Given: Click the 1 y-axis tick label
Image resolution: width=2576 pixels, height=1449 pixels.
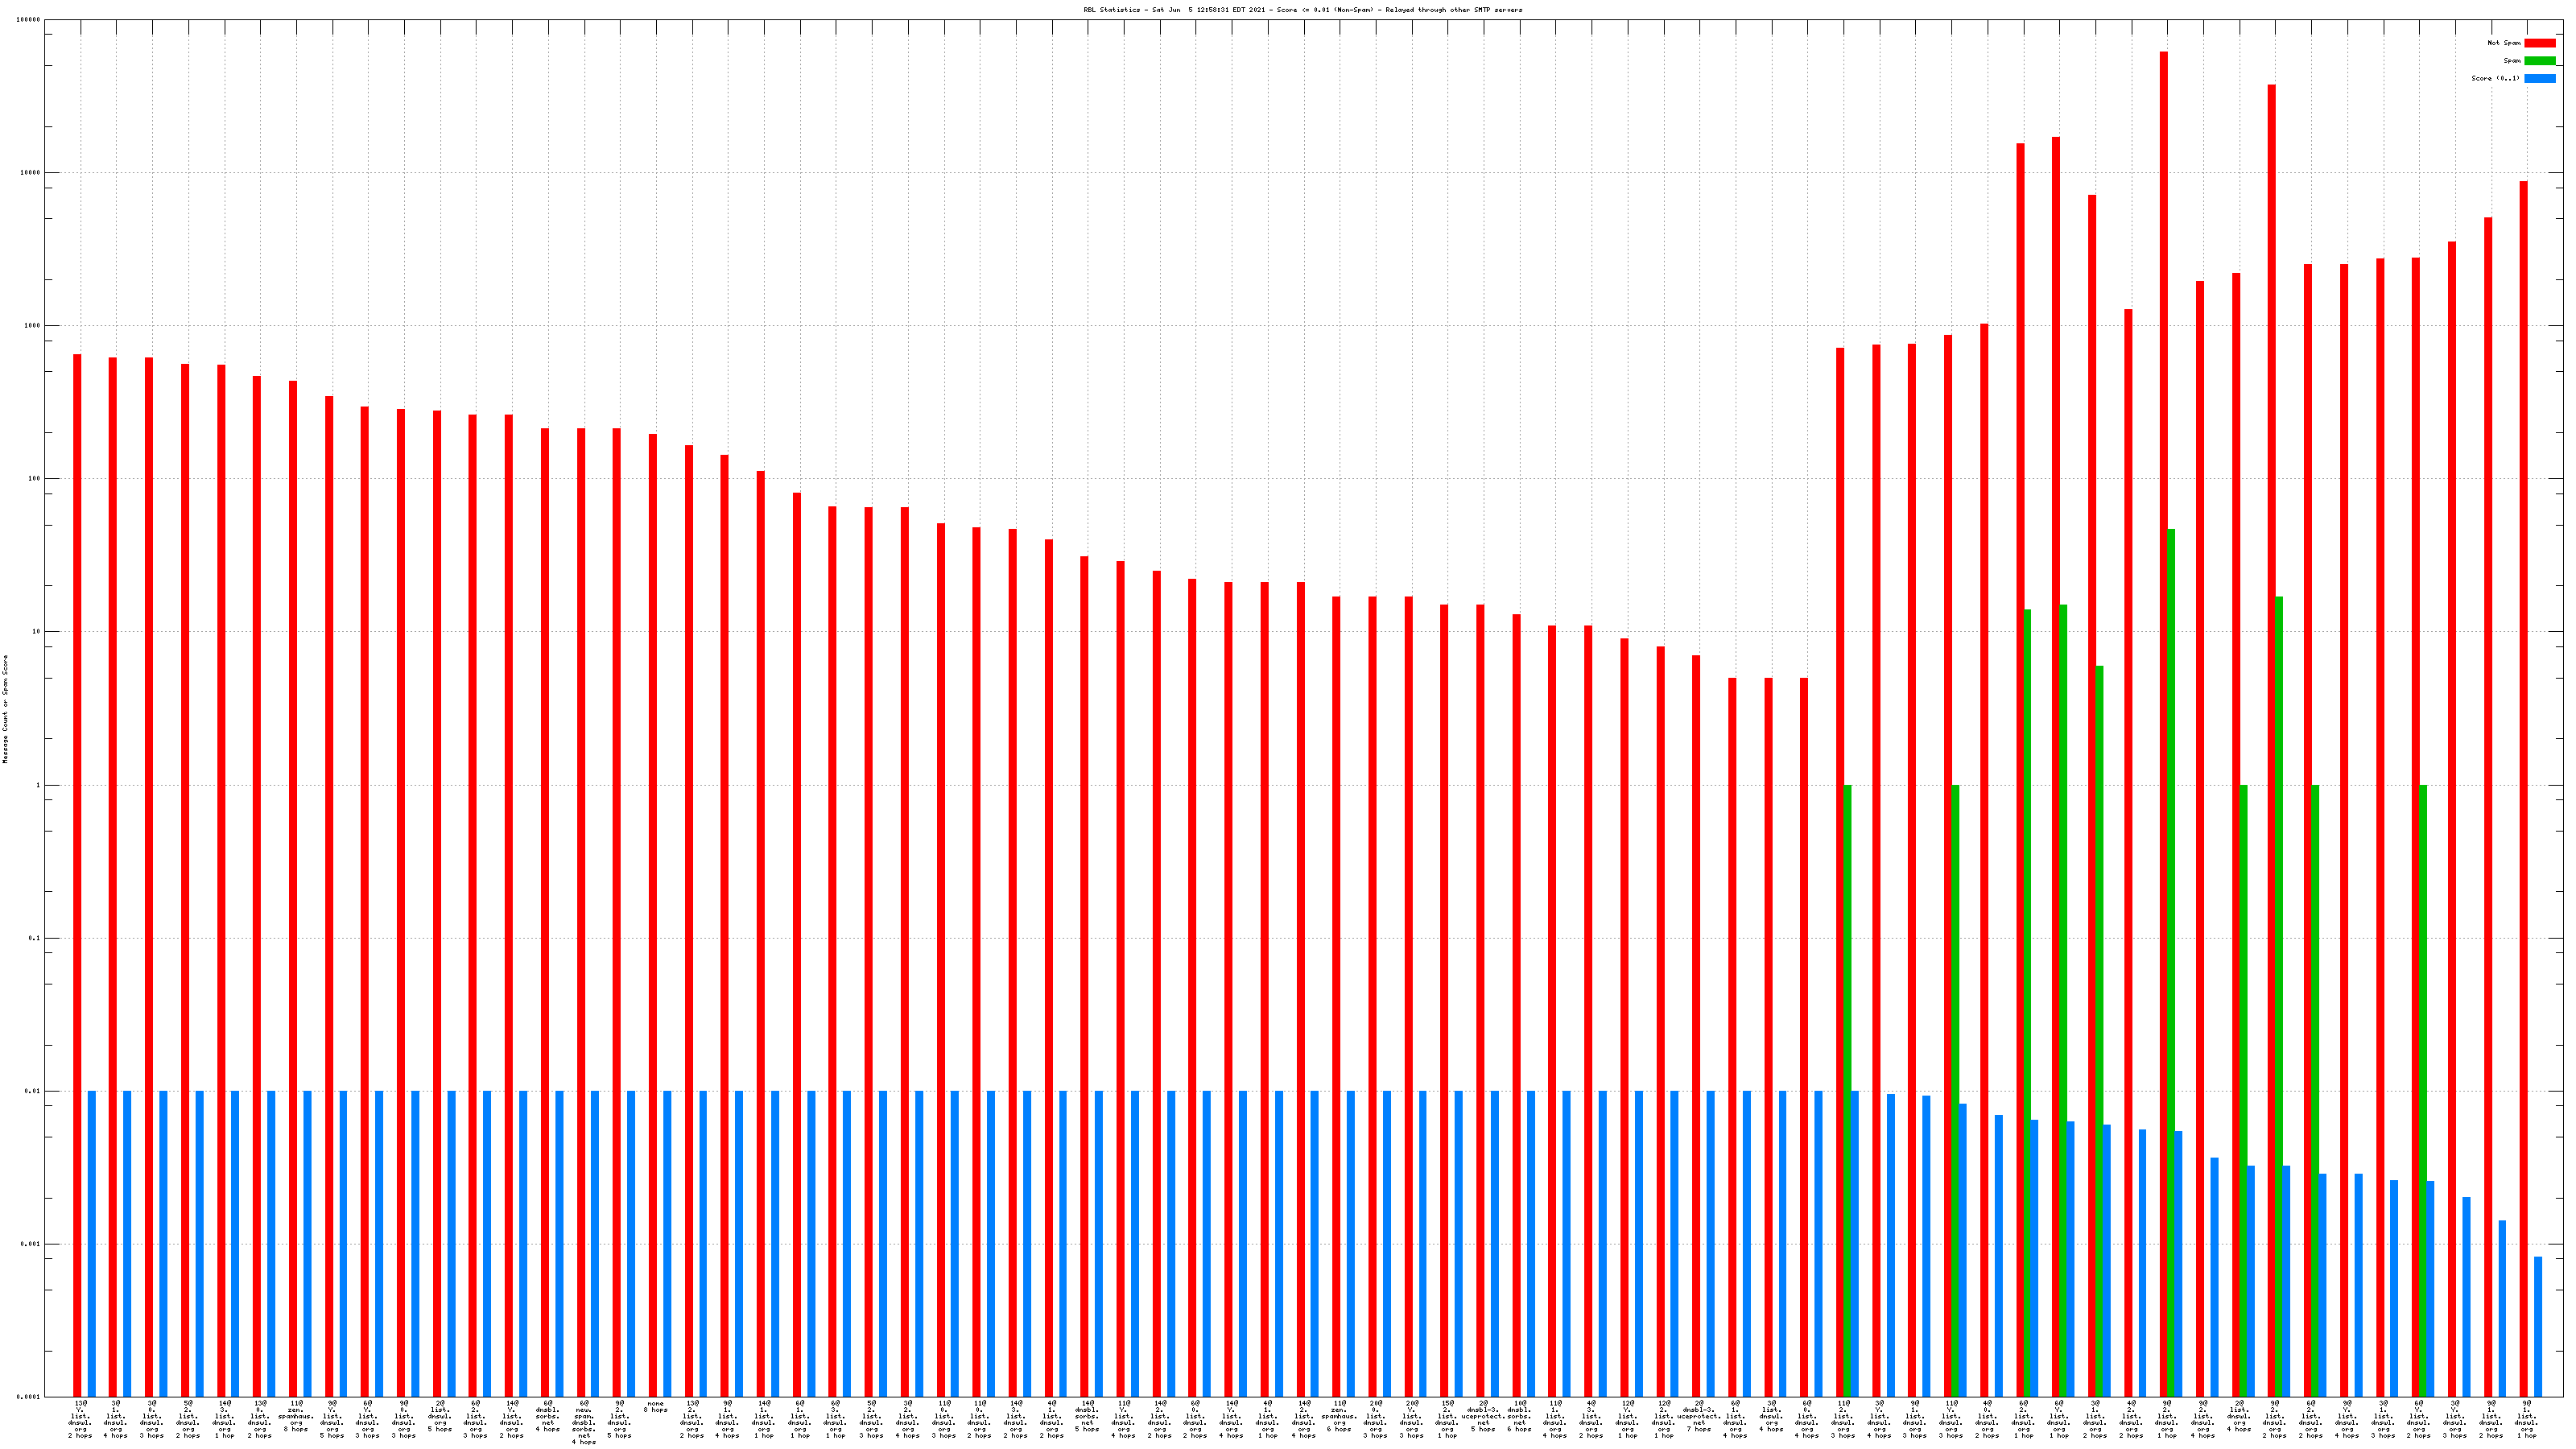Looking at the screenshot, I should (x=39, y=785).
